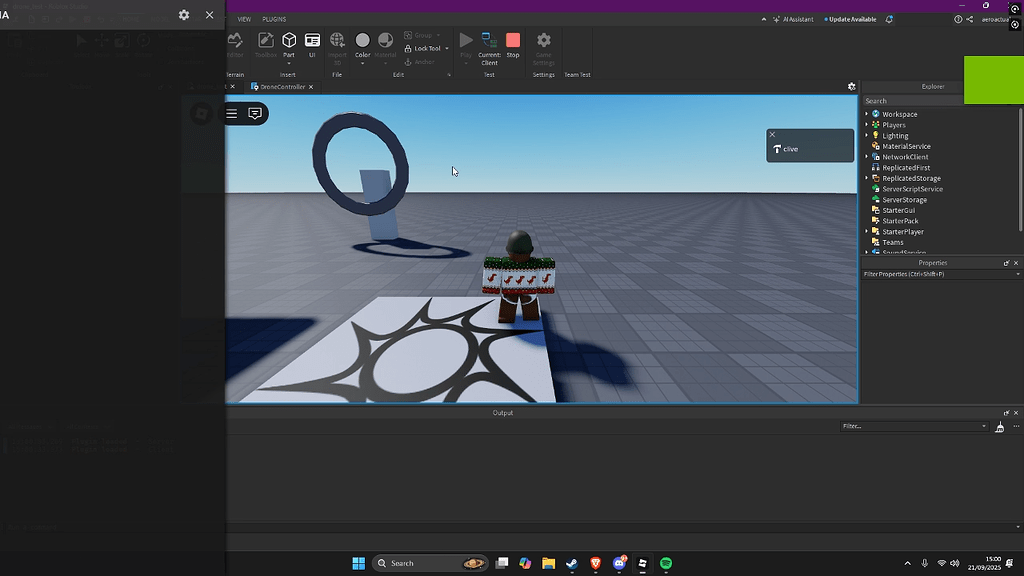
Task: Launch Spotify from the taskbar
Action: point(666,563)
